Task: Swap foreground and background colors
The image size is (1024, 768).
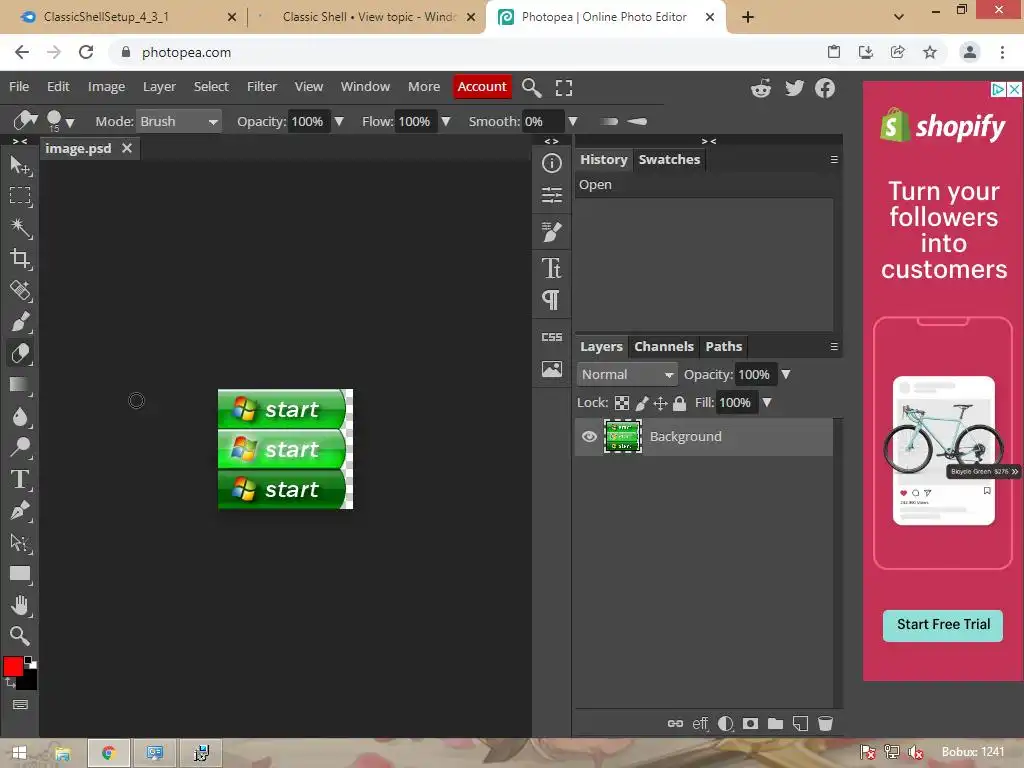Action: (x=9, y=682)
